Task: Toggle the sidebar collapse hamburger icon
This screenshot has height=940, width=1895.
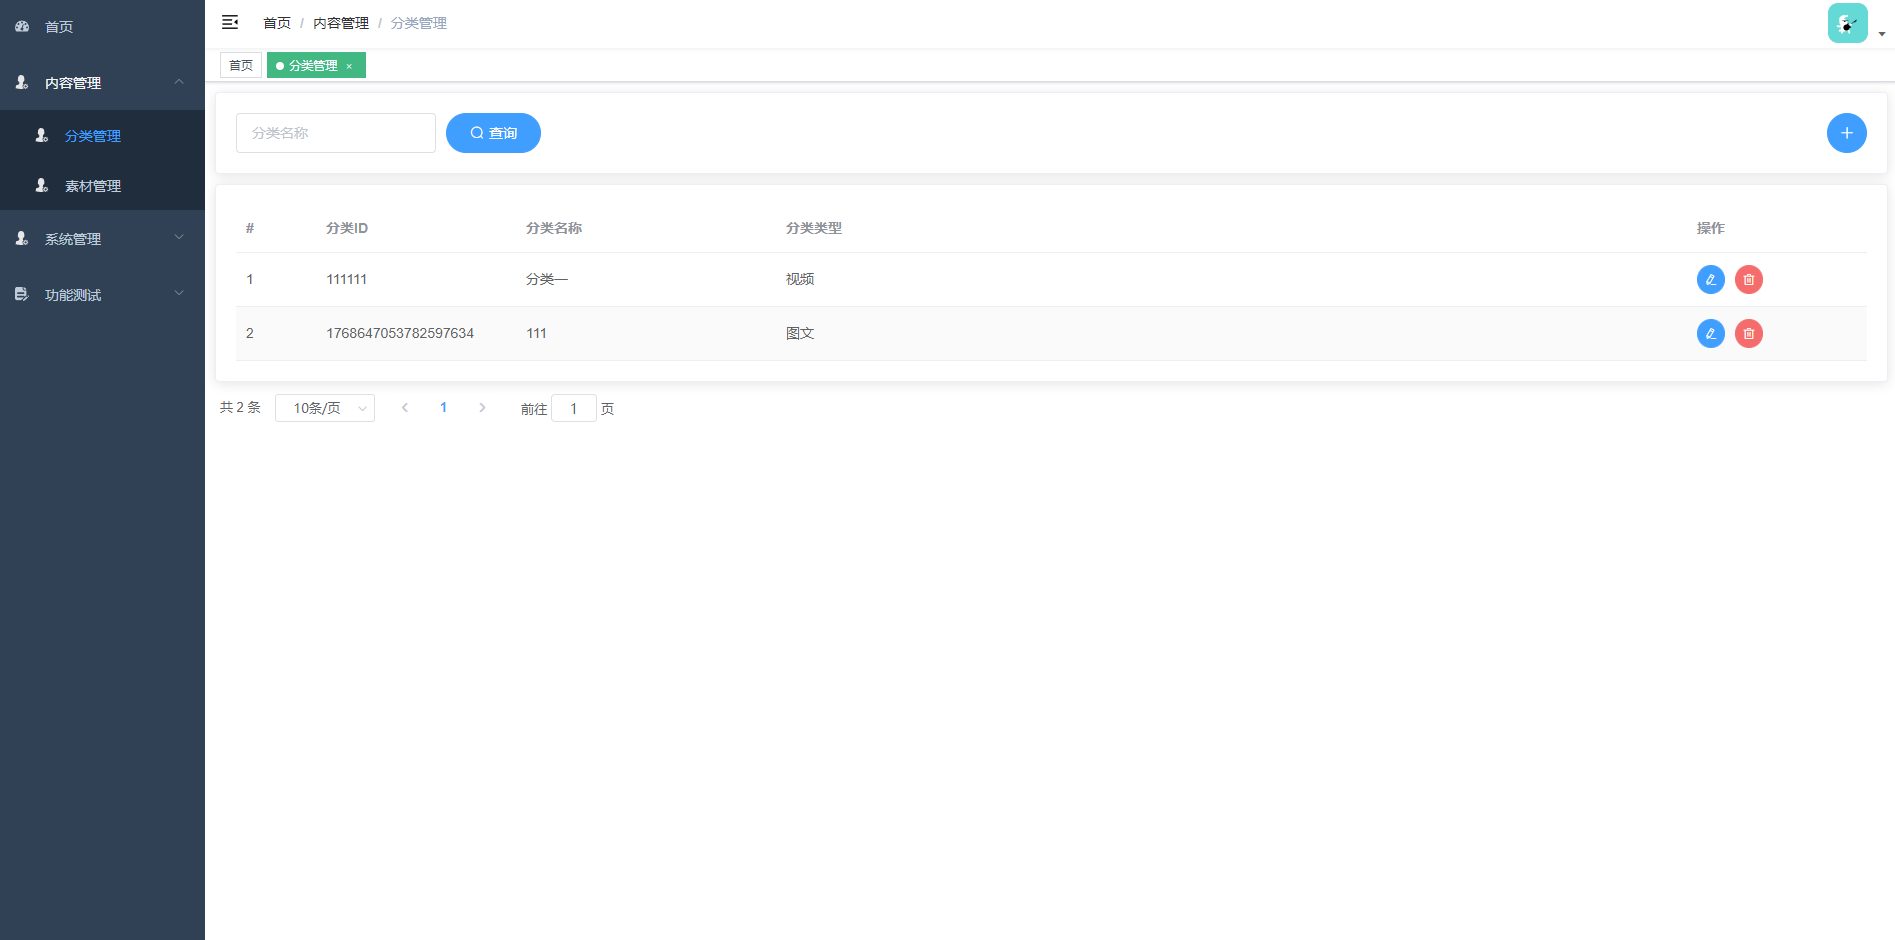Action: point(230,22)
